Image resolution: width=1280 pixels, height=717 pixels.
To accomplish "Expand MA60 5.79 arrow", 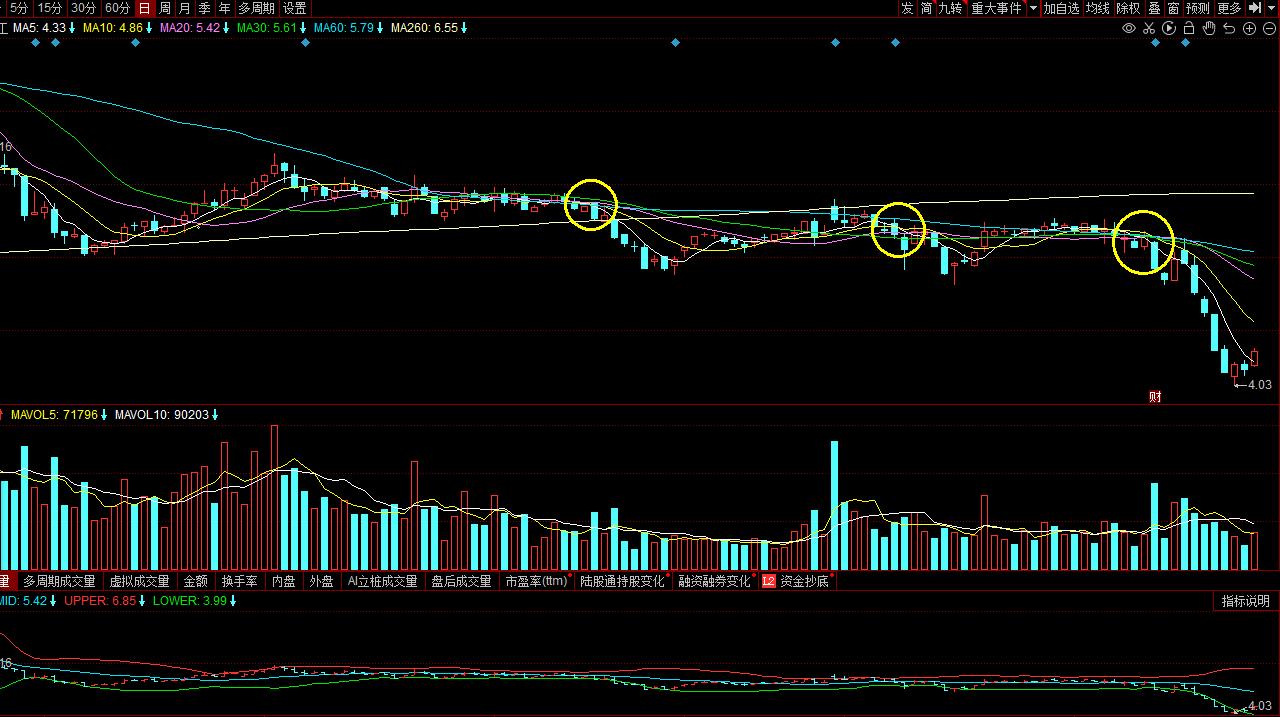I will click(381, 28).
